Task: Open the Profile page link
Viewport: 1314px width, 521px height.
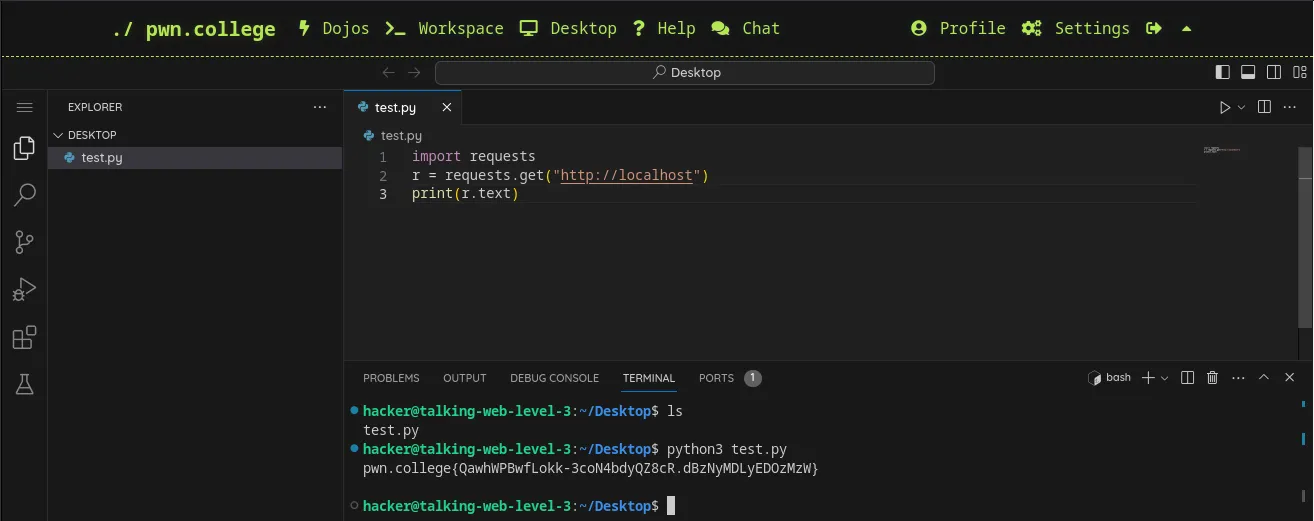Action: [958, 28]
